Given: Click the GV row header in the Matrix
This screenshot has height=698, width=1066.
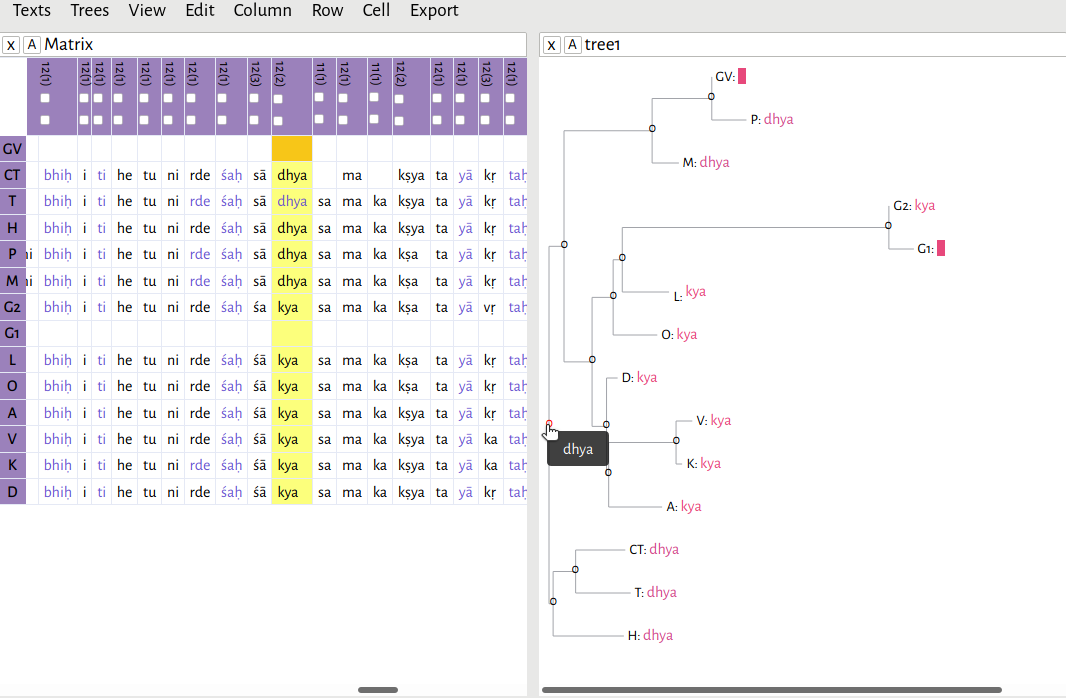Looking at the screenshot, I should (x=12, y=148).
